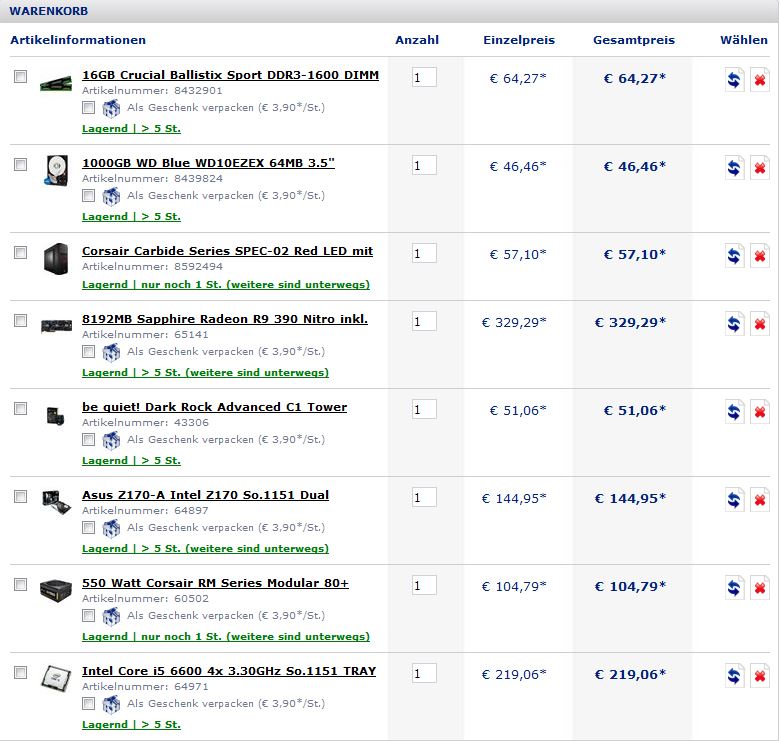Remove 550 Watt Corsair RM power supply

pos(760,588)
